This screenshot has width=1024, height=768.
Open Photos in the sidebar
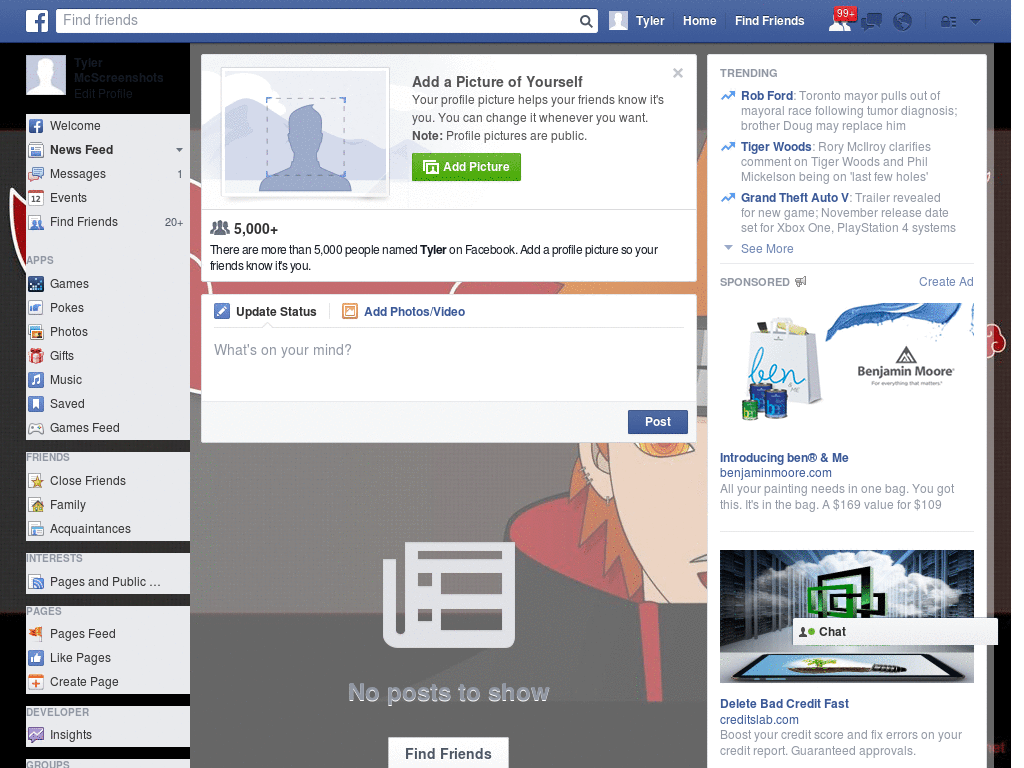[x=108, y=332]
